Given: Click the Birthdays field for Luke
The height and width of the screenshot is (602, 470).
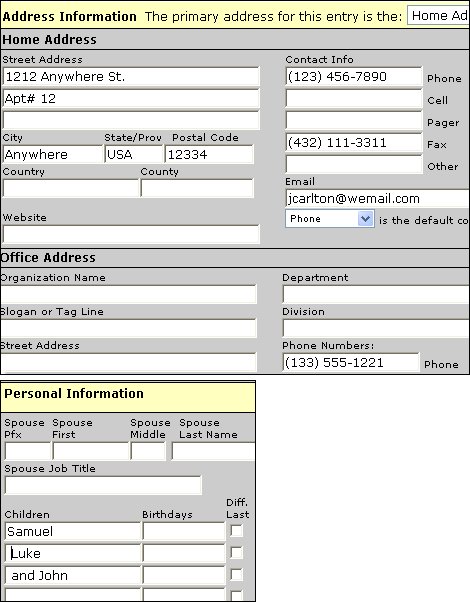Looking at the screenshot, I should pyautogui.click(x=184, y=553).
